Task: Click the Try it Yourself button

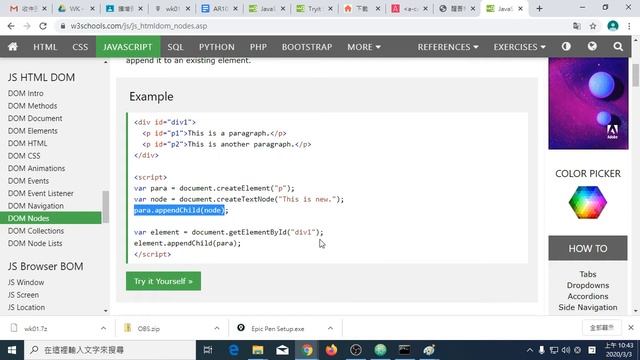Action: tap(163, 281)
